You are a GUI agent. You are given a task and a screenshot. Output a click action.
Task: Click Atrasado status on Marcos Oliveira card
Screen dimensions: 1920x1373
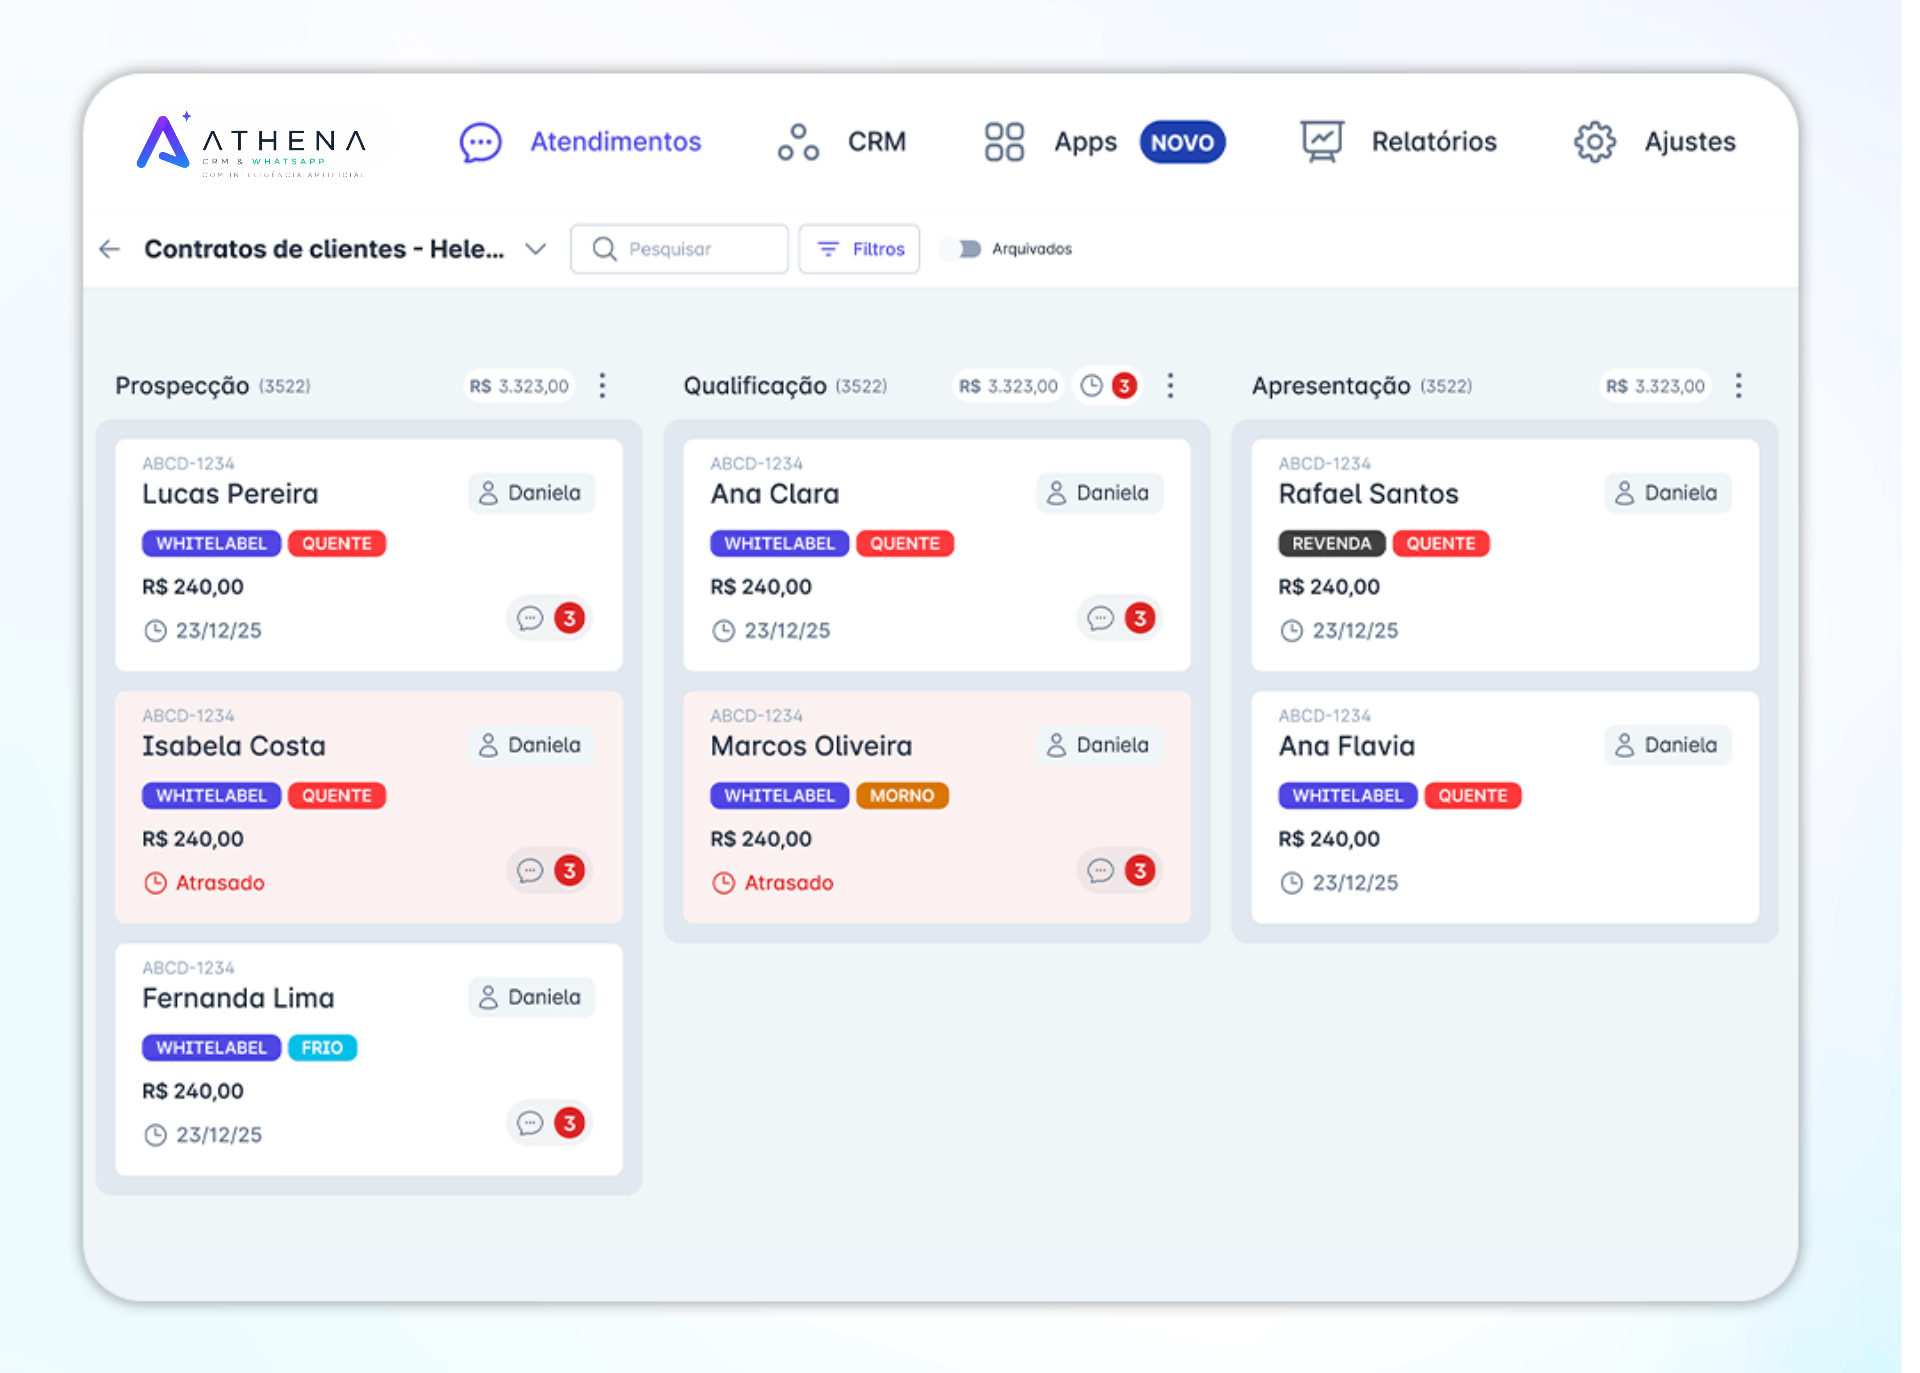coord(773,883)
